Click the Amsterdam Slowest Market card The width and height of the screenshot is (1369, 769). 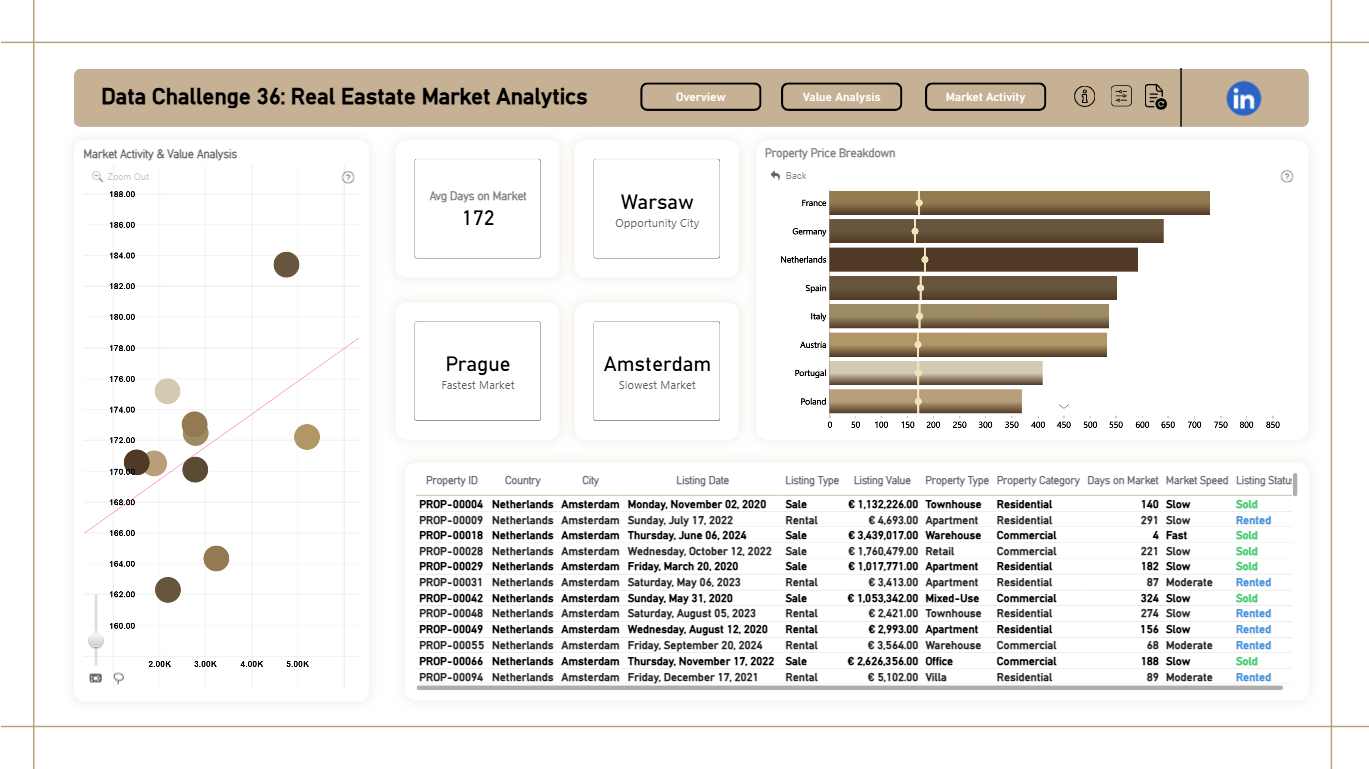[x=656, y=371]
